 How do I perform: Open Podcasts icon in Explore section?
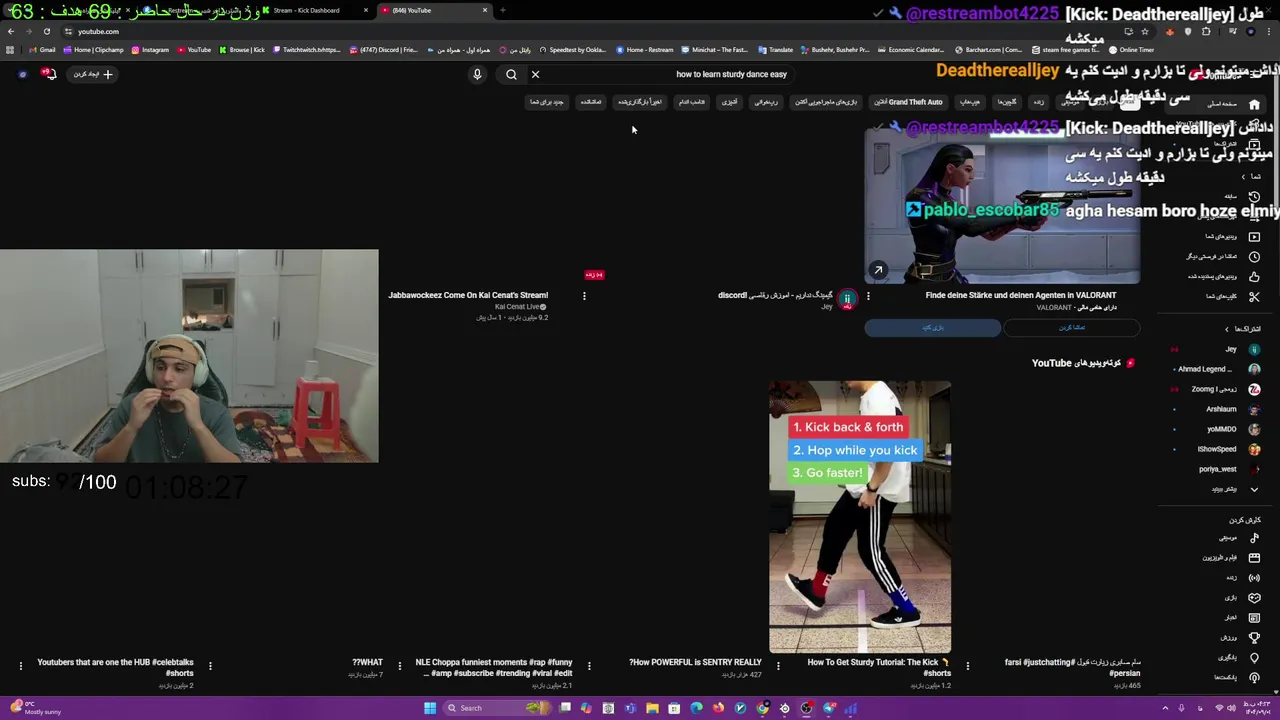[1254, 677]
